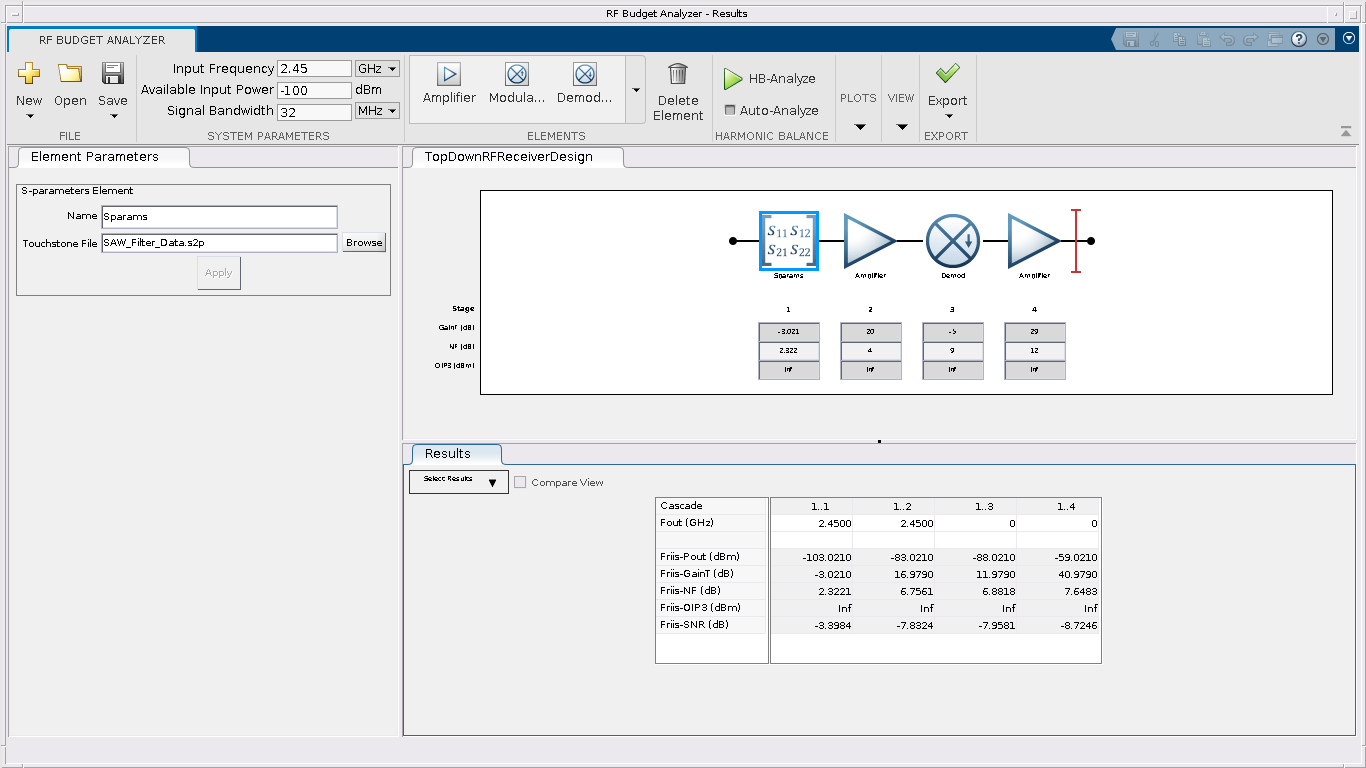Screen dimensions: 1366x768
Task: Select the Sparams block in the canvas
Action: click(788, 241)
